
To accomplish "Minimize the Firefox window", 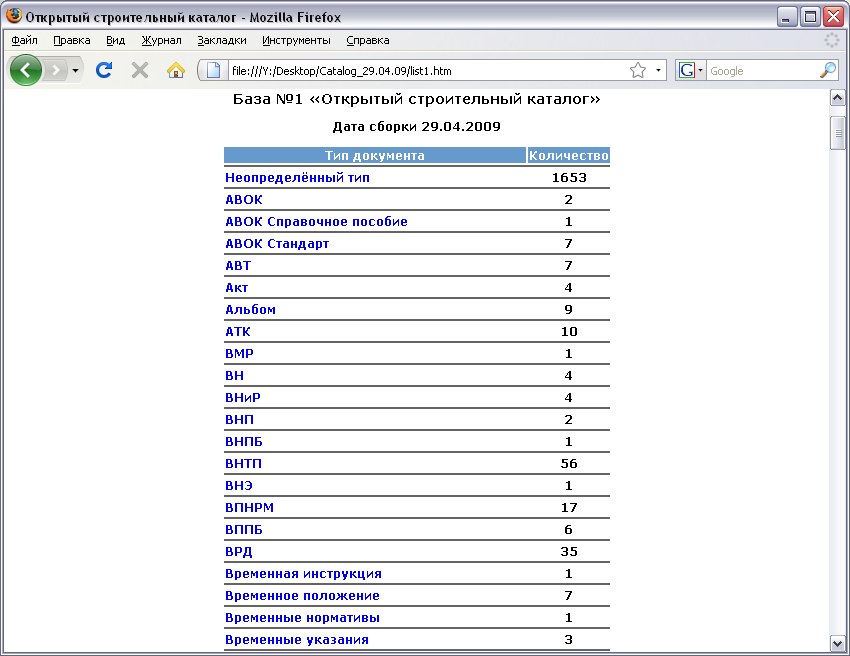I will coord(787,16).
